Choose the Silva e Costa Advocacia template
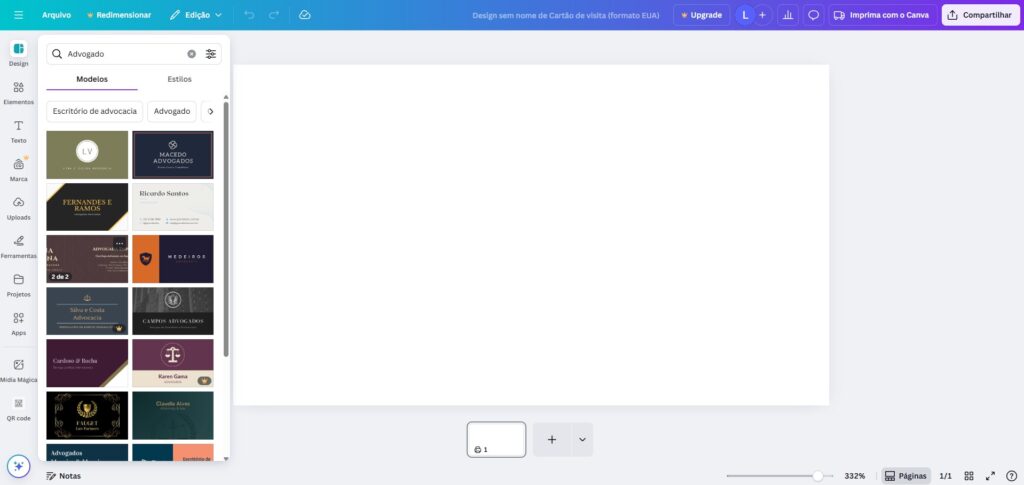The height and width of the screenshot is (485, 1024). 87,311
